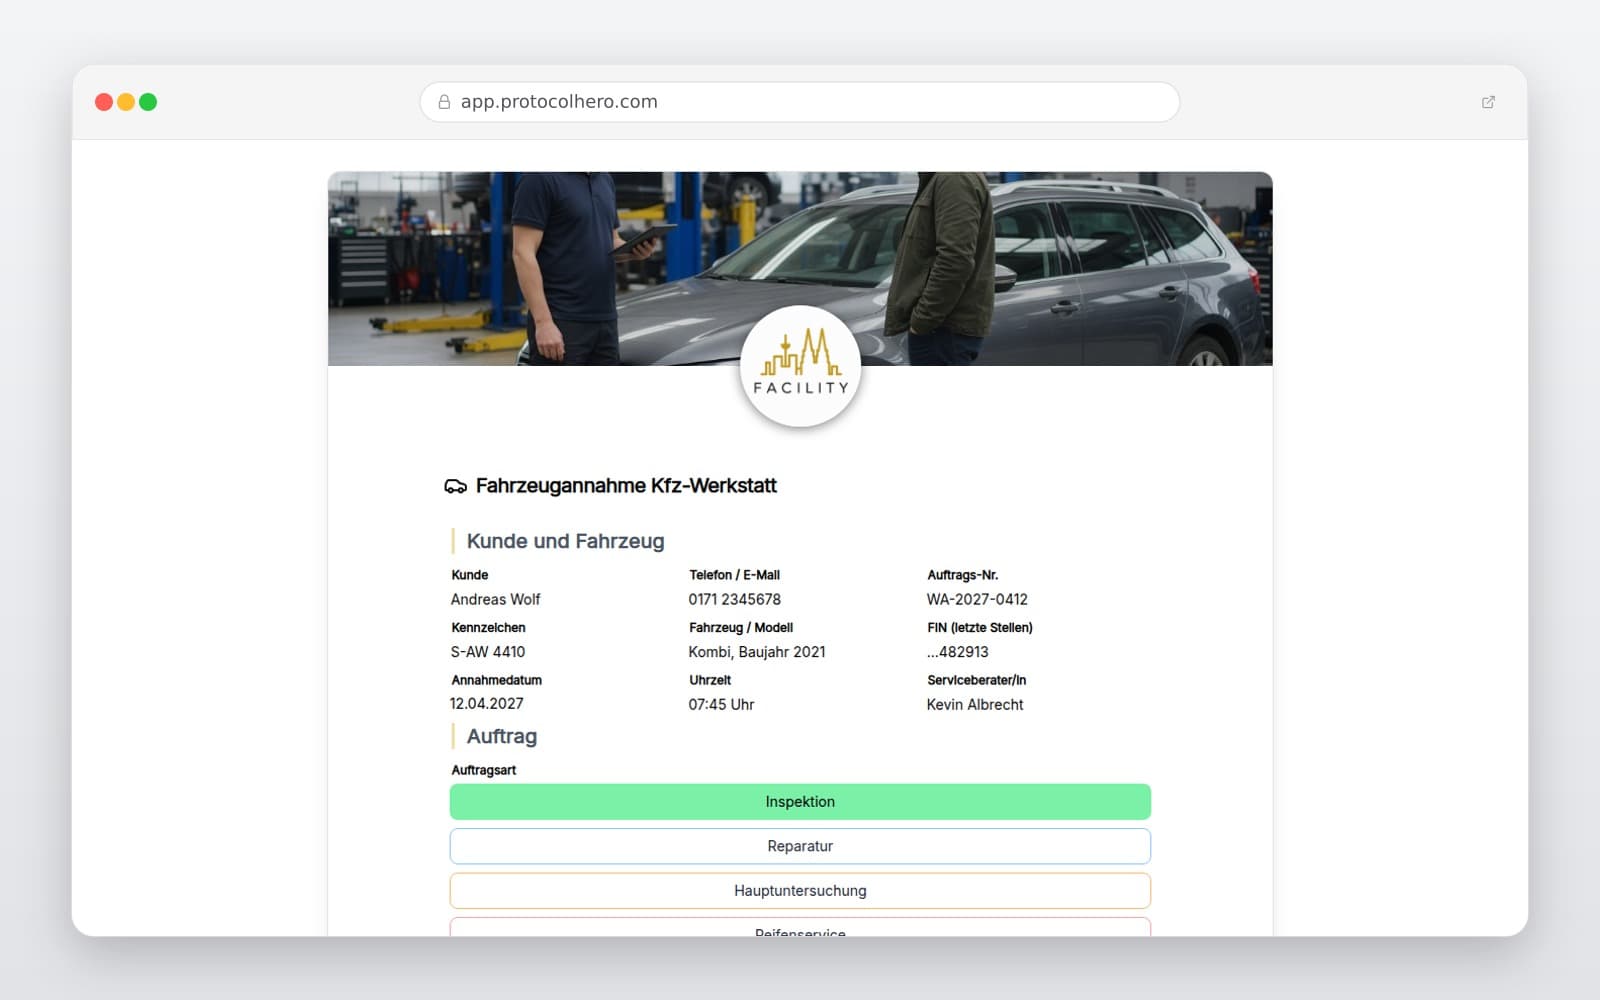Screen dimensions: 1600x1000
Task: Click the Uhrzeit label
Action: pos(710,680)
